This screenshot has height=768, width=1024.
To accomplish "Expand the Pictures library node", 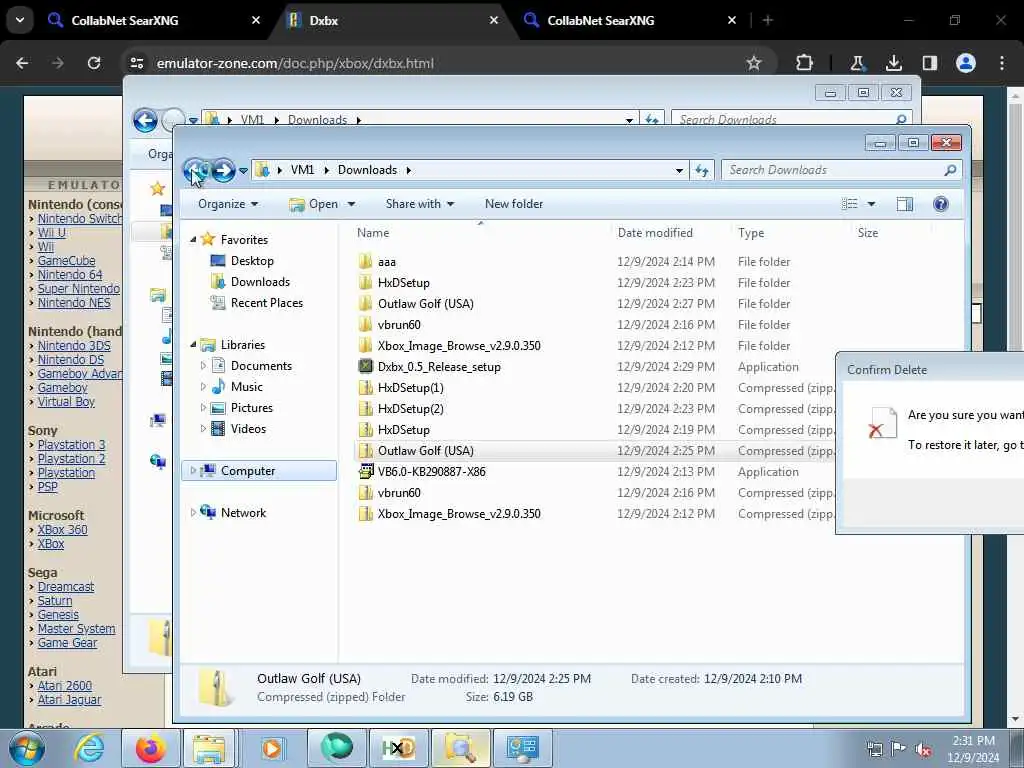I will [x=203, y=408].
